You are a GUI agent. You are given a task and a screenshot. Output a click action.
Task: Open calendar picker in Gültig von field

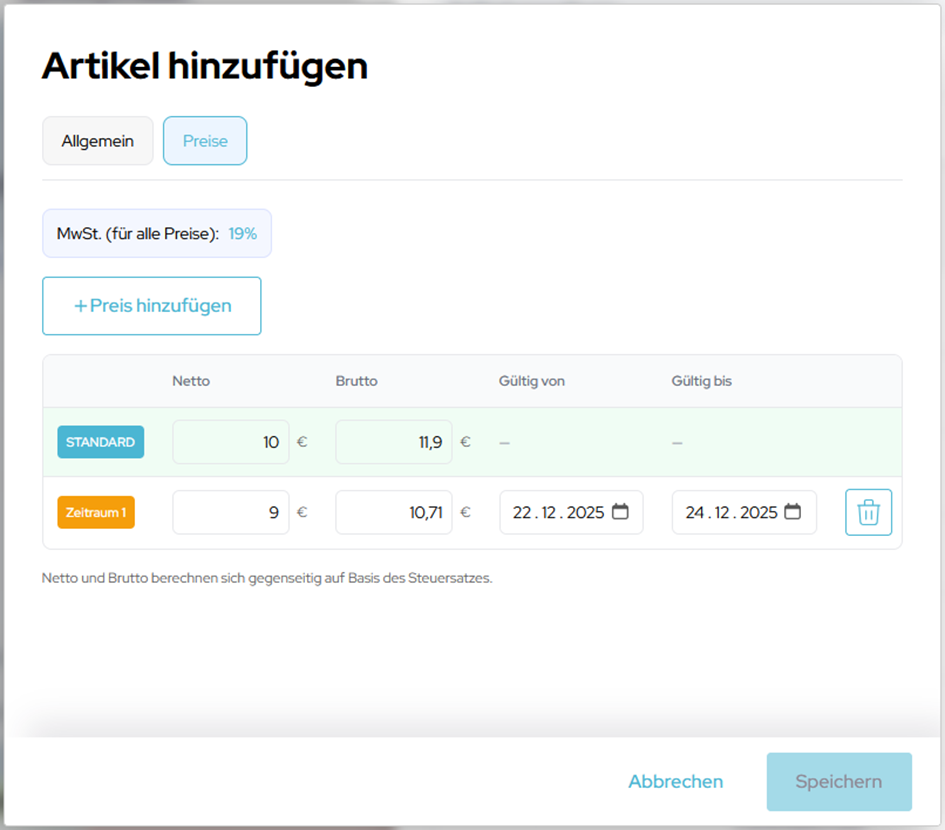coord(620,512)
